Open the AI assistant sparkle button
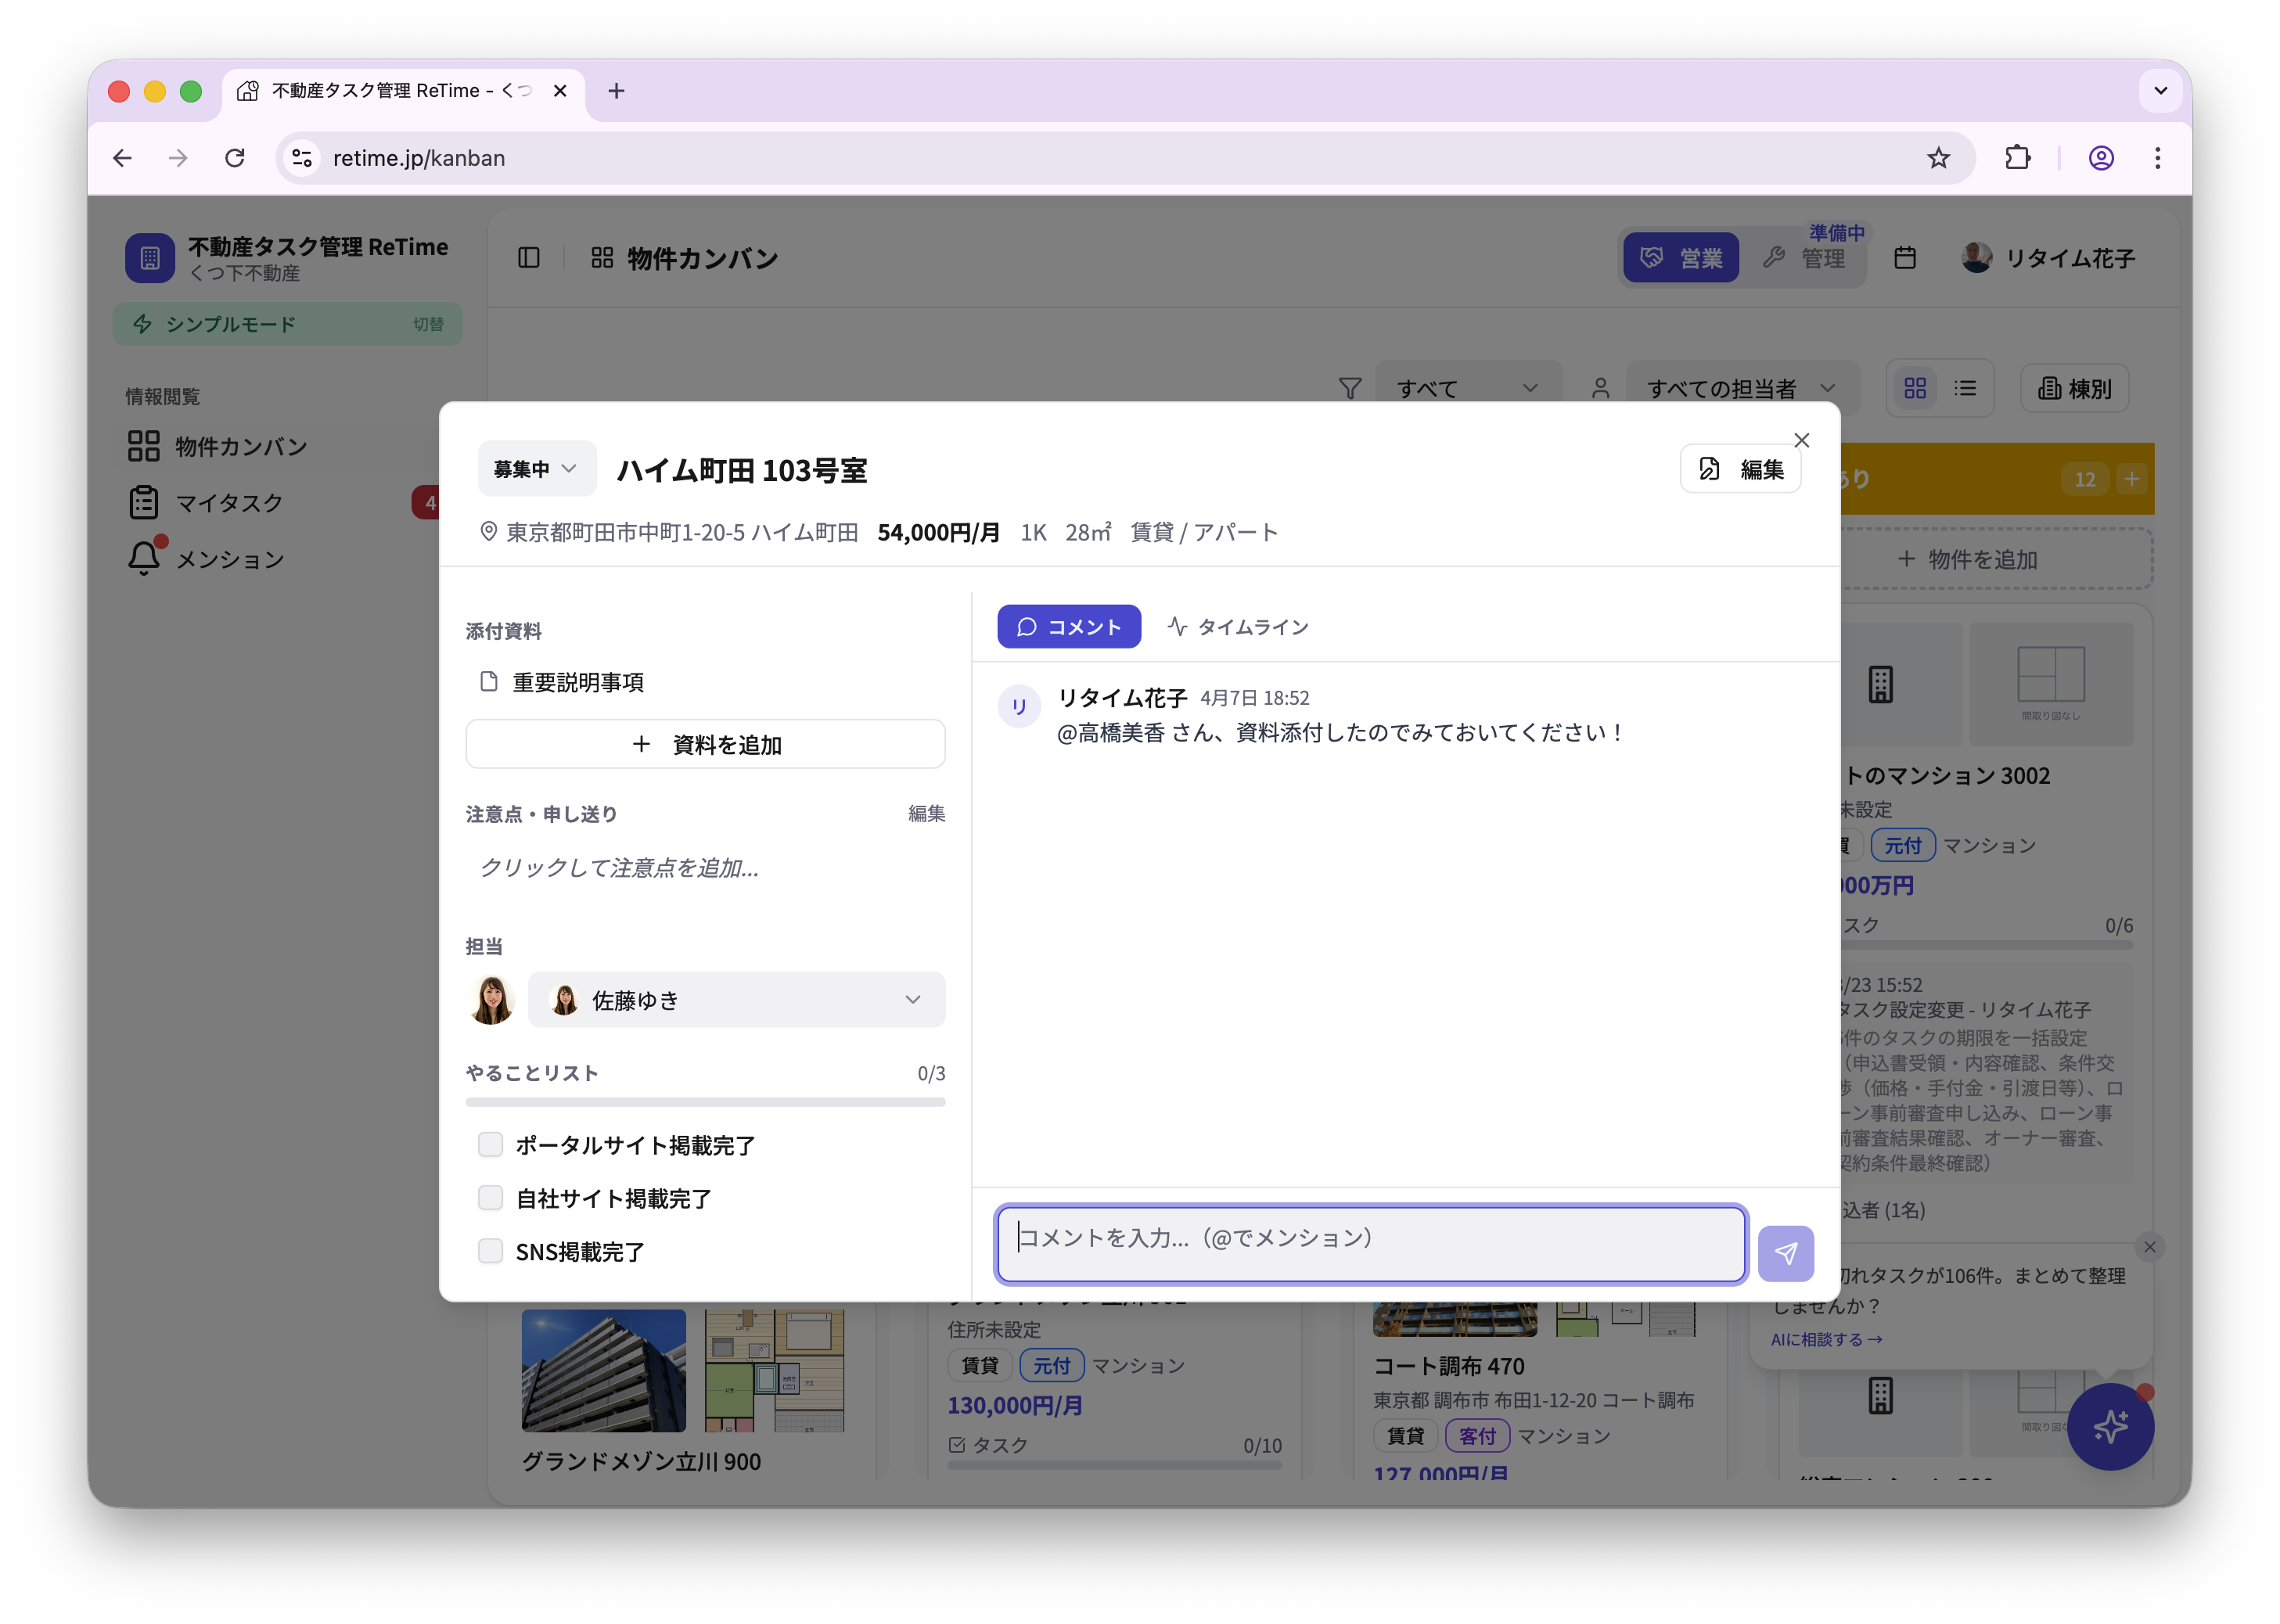Image resolution: width=2280 pixels, height=1624 pixels. click(x=2110, y=1426)
